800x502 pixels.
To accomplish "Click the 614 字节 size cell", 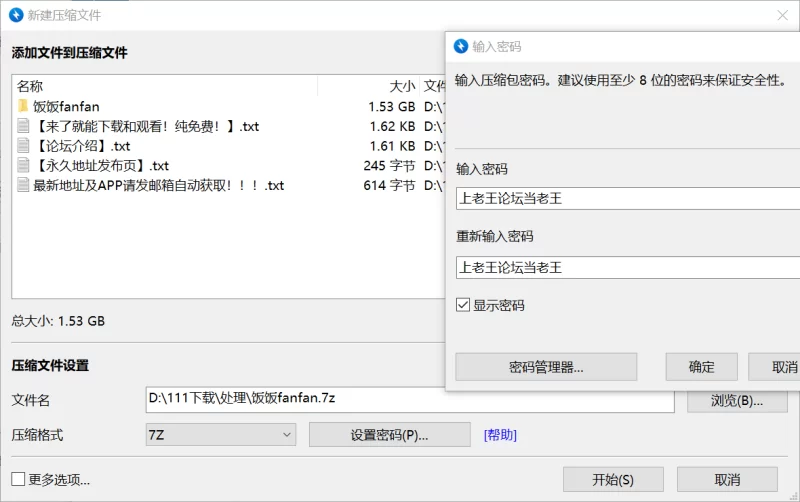I will [389, 185].
